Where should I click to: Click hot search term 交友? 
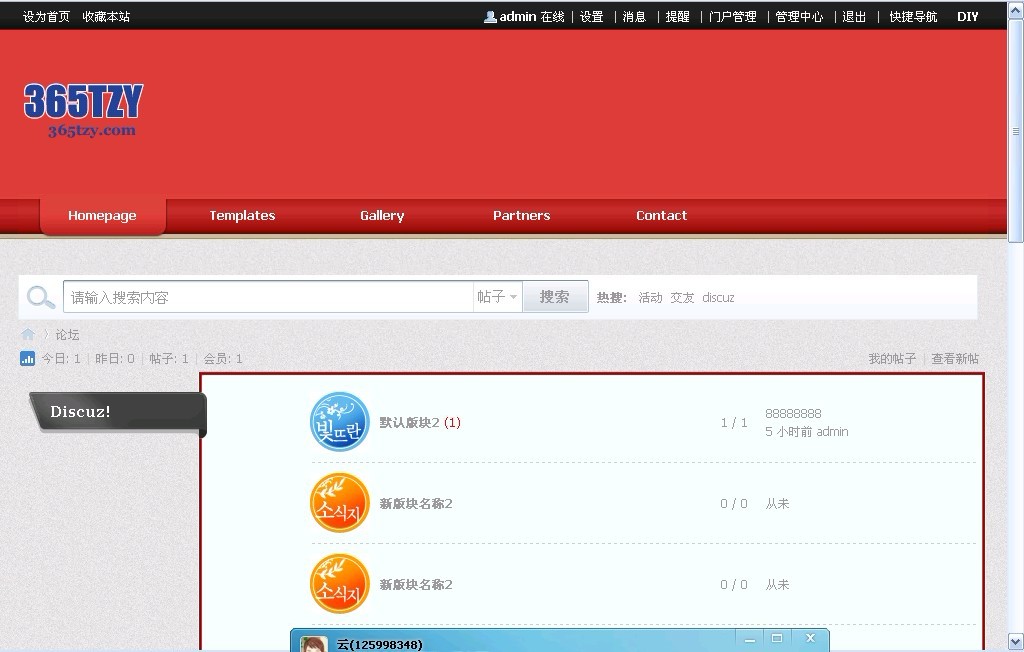682,298
